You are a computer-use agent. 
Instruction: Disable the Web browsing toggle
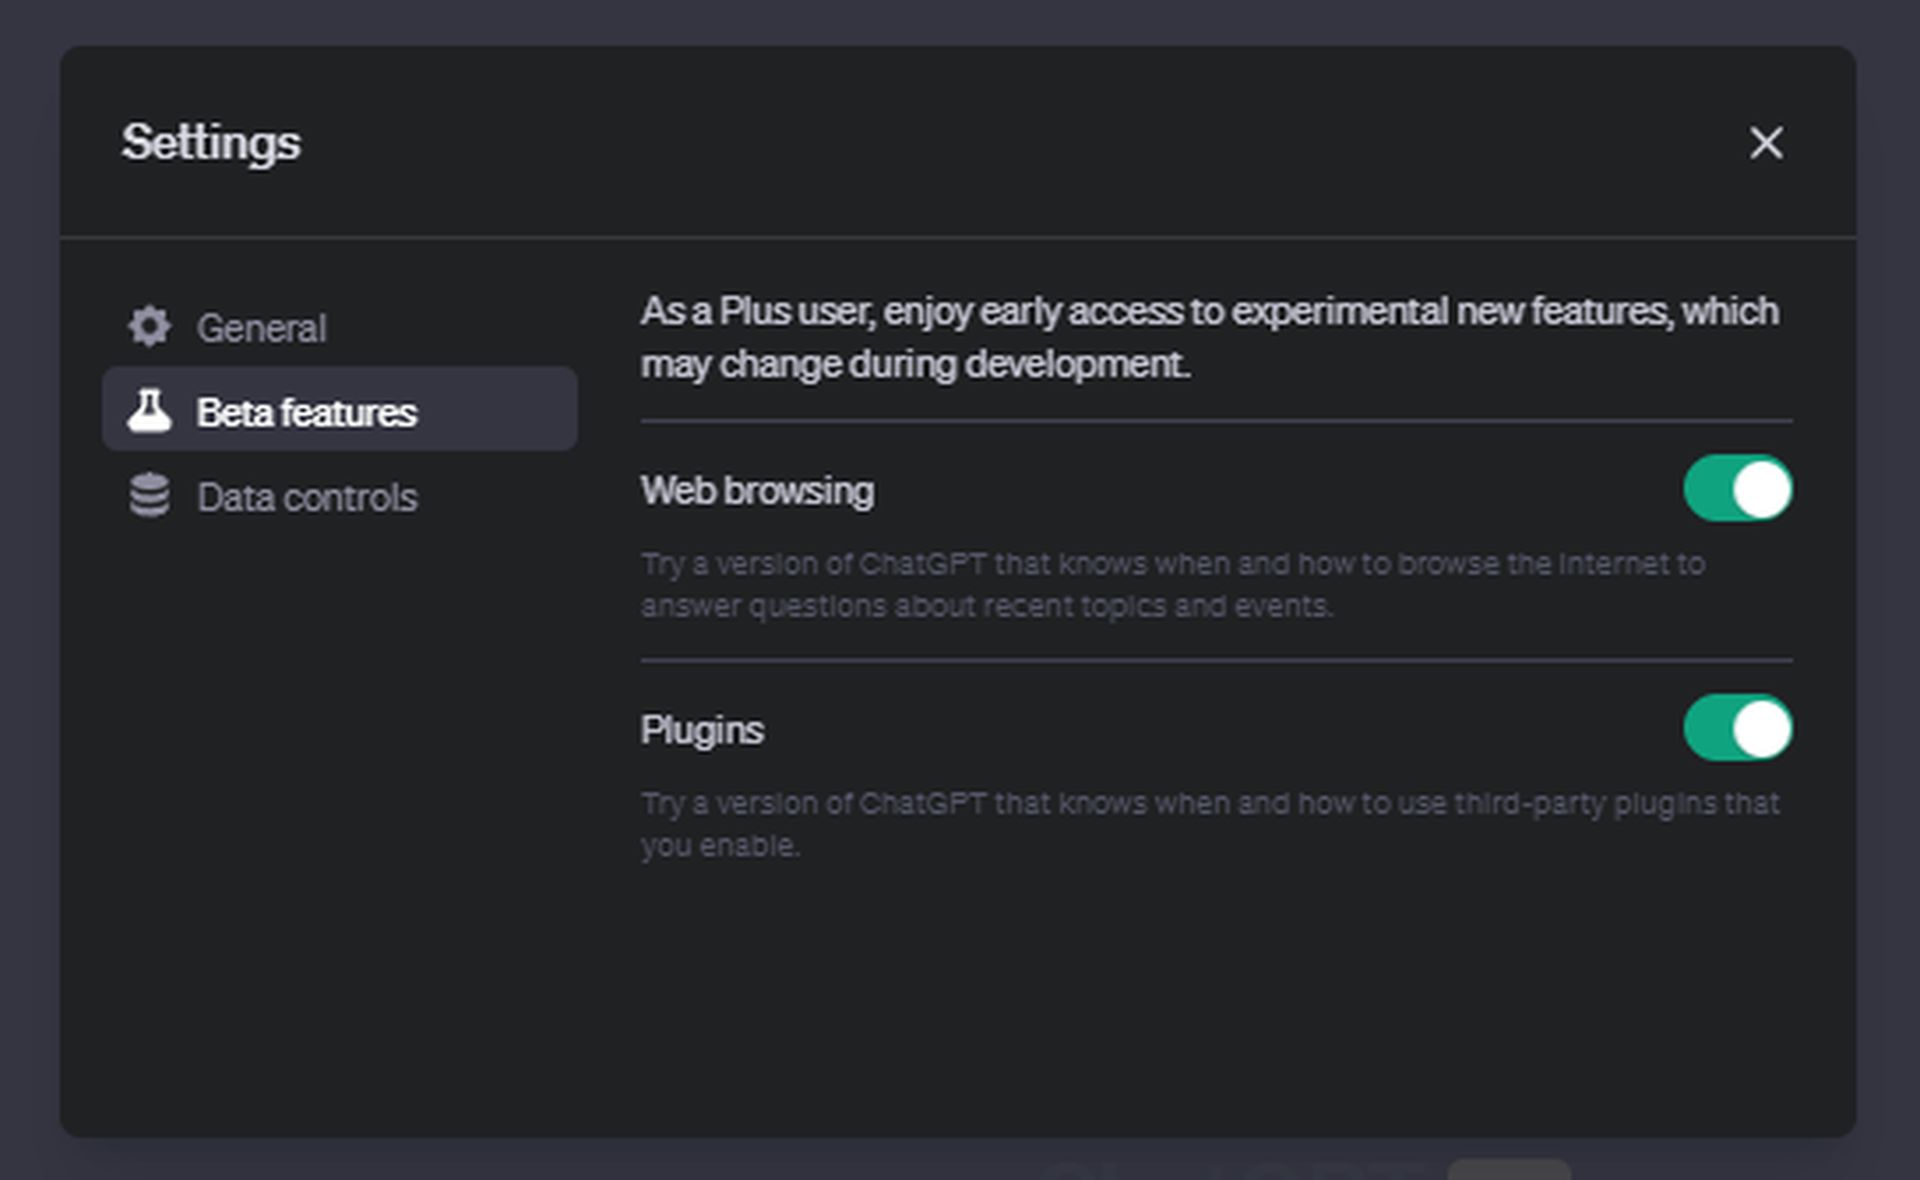[1737, 489]
